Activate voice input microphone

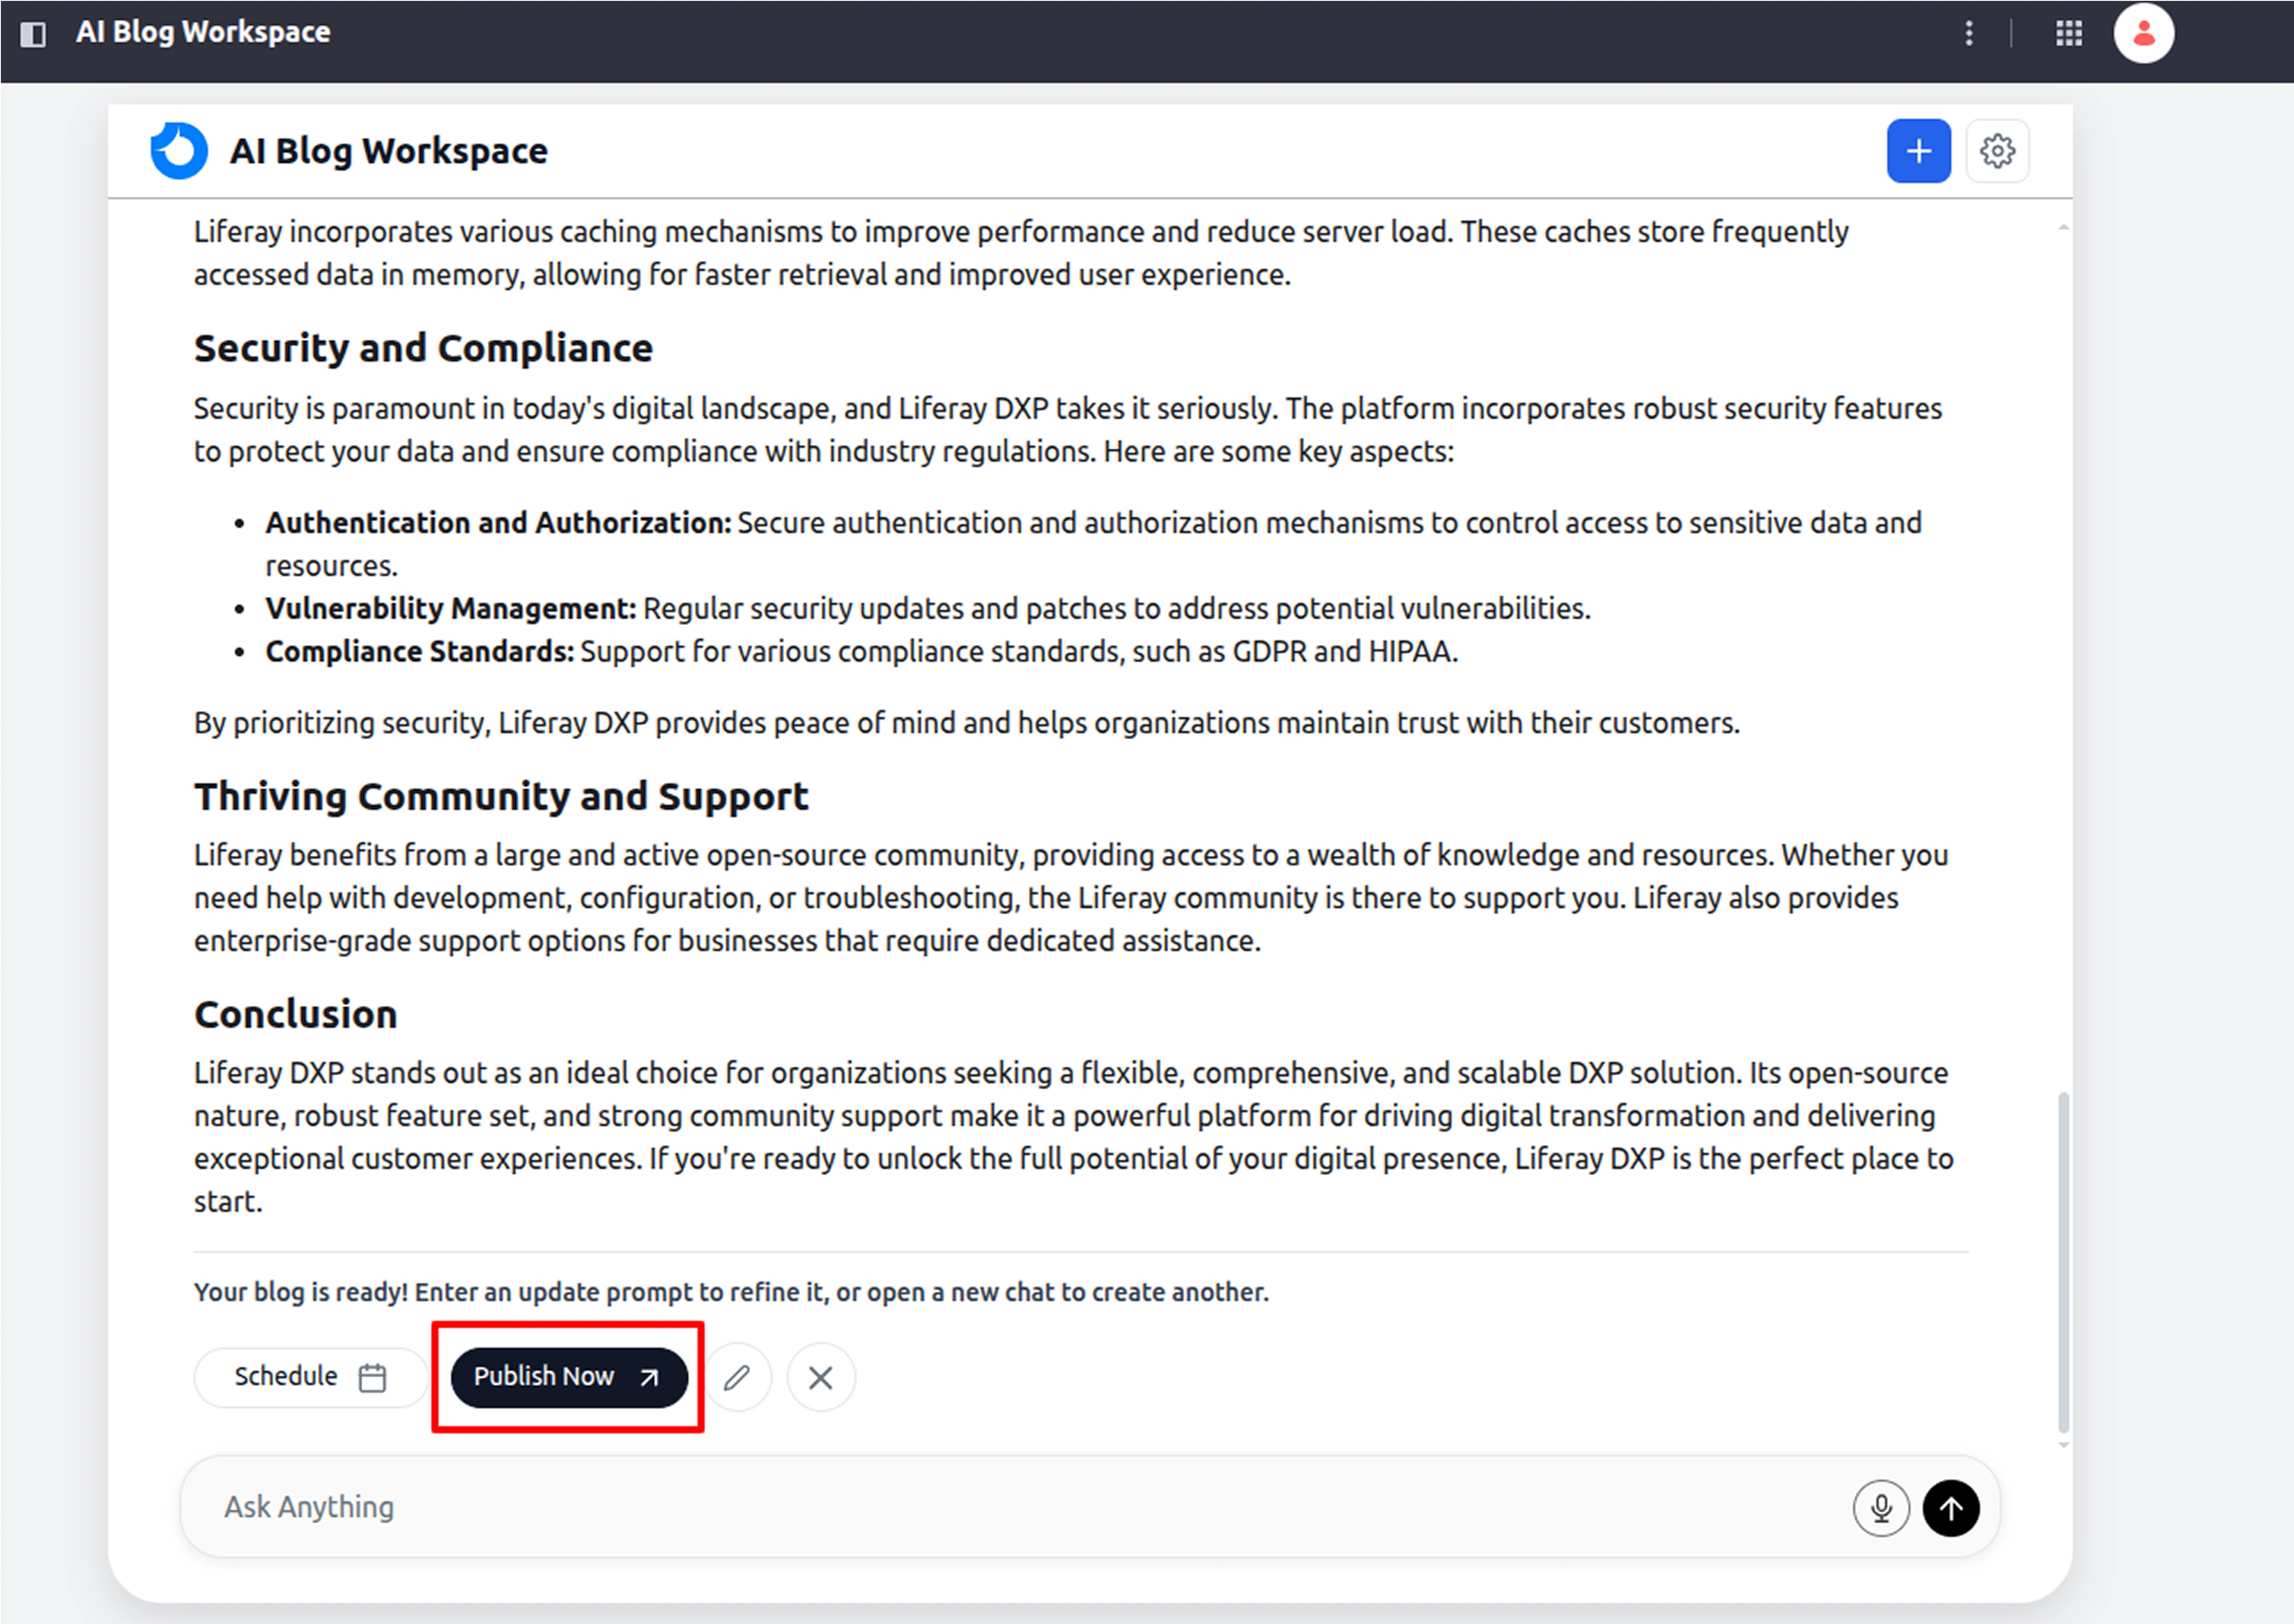click(x=1881, y=1507)
